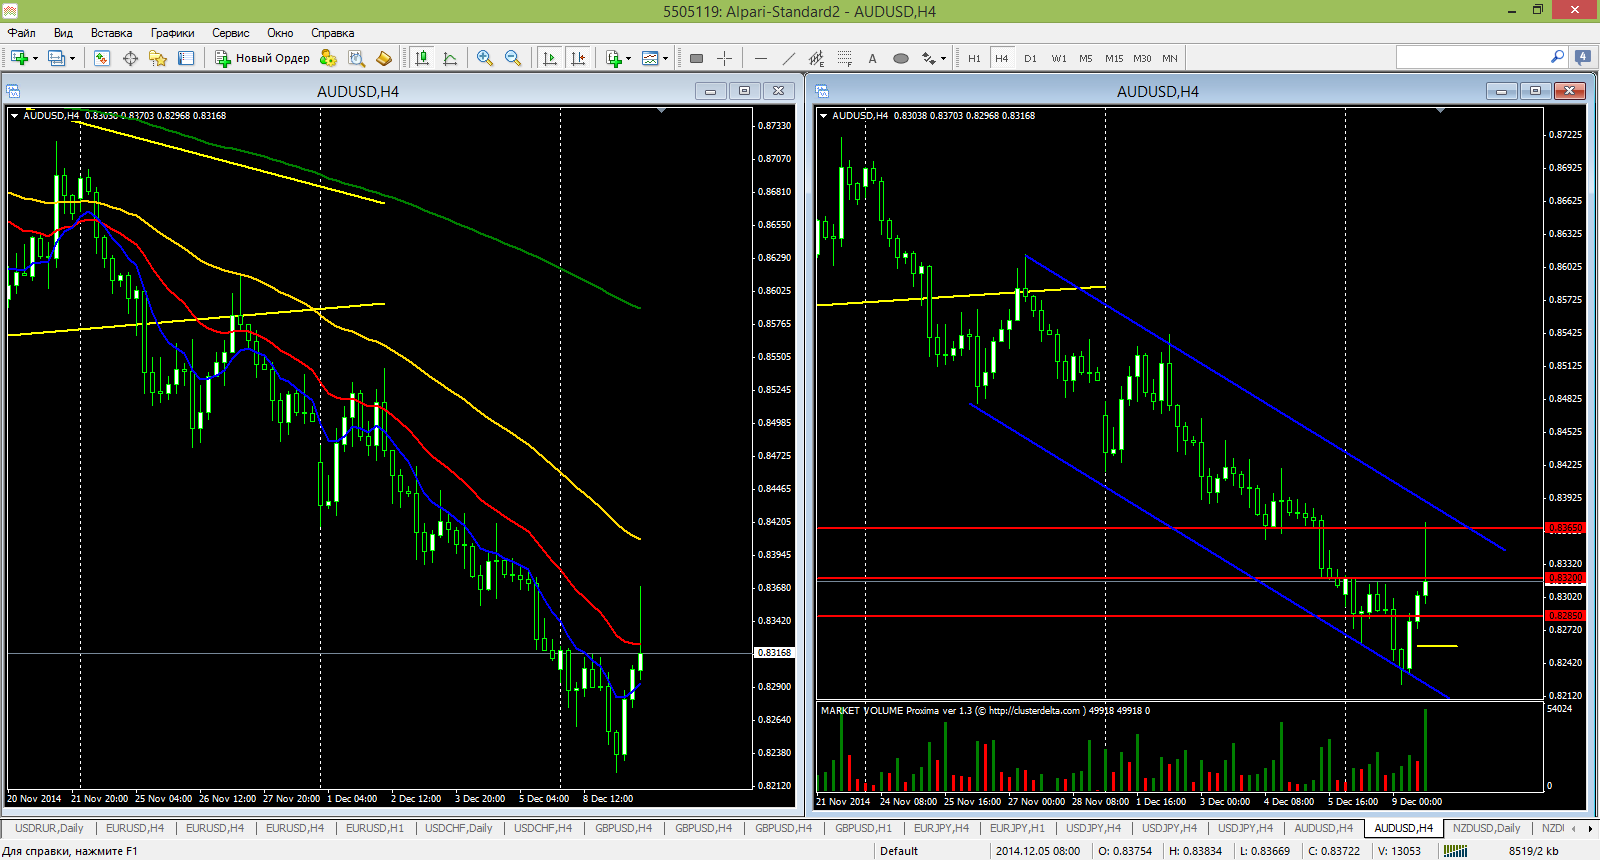This screenshot has width=1600, height=860.
Task: Click the Default profile in status bar
Action: point(898,851)
